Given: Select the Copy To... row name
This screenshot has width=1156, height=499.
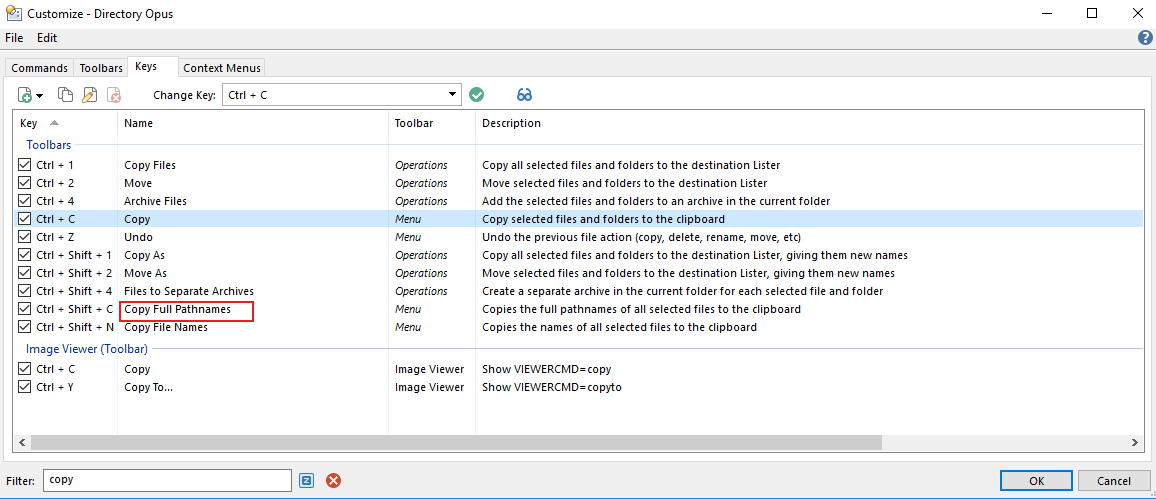Looking at the screenshot, I should pos(148,387).
